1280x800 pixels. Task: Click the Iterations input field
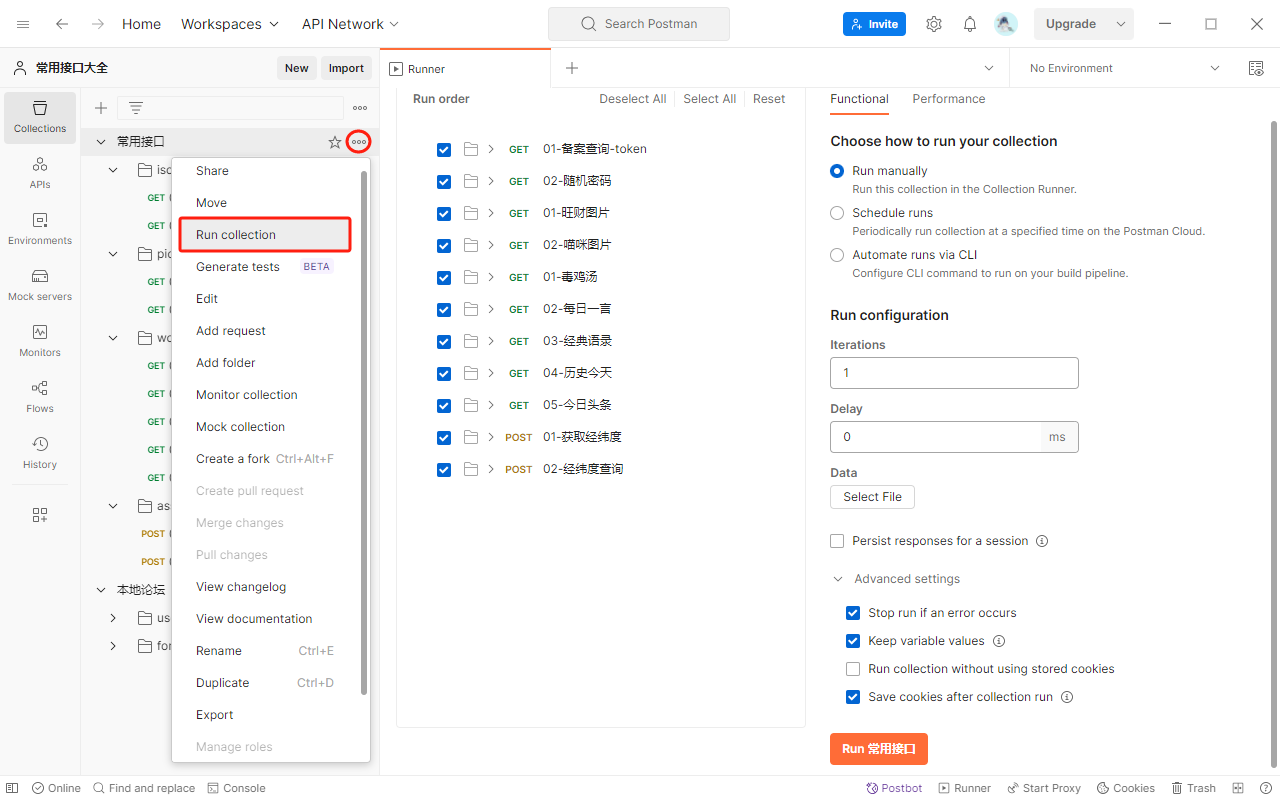pyautogui.click(x=954, y=373)
